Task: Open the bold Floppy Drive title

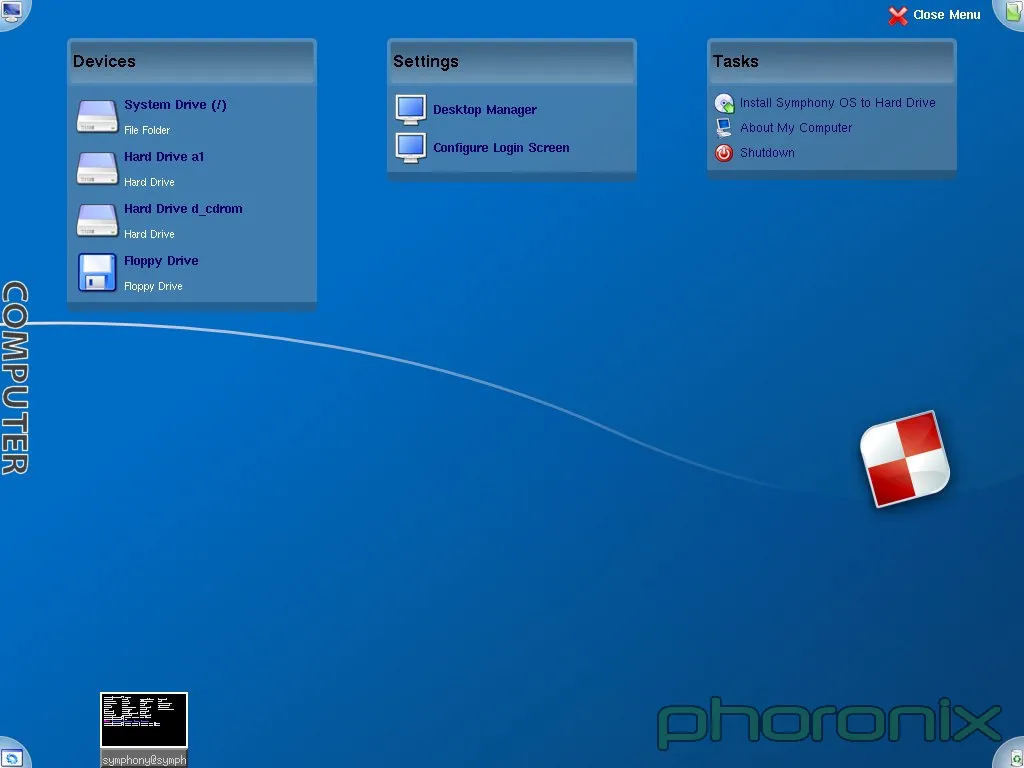Action: 161,261
